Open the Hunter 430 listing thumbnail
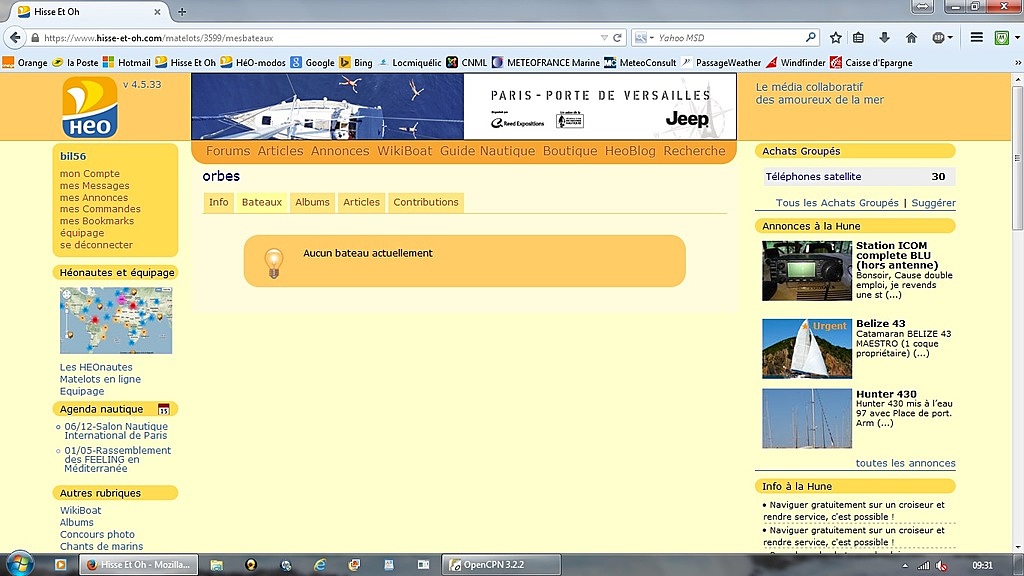 [x=807, y=419]
